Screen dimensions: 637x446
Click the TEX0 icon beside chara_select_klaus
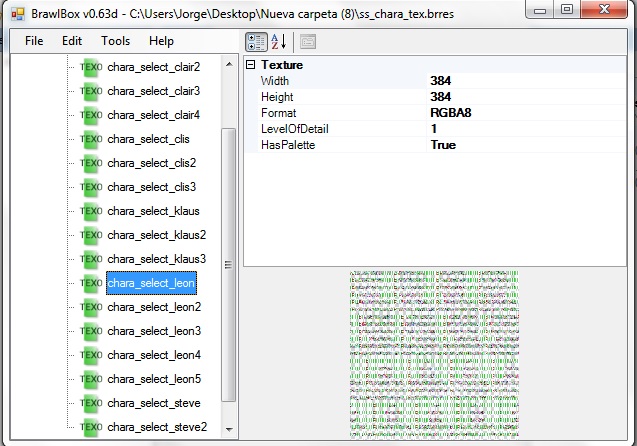point(91,211)
